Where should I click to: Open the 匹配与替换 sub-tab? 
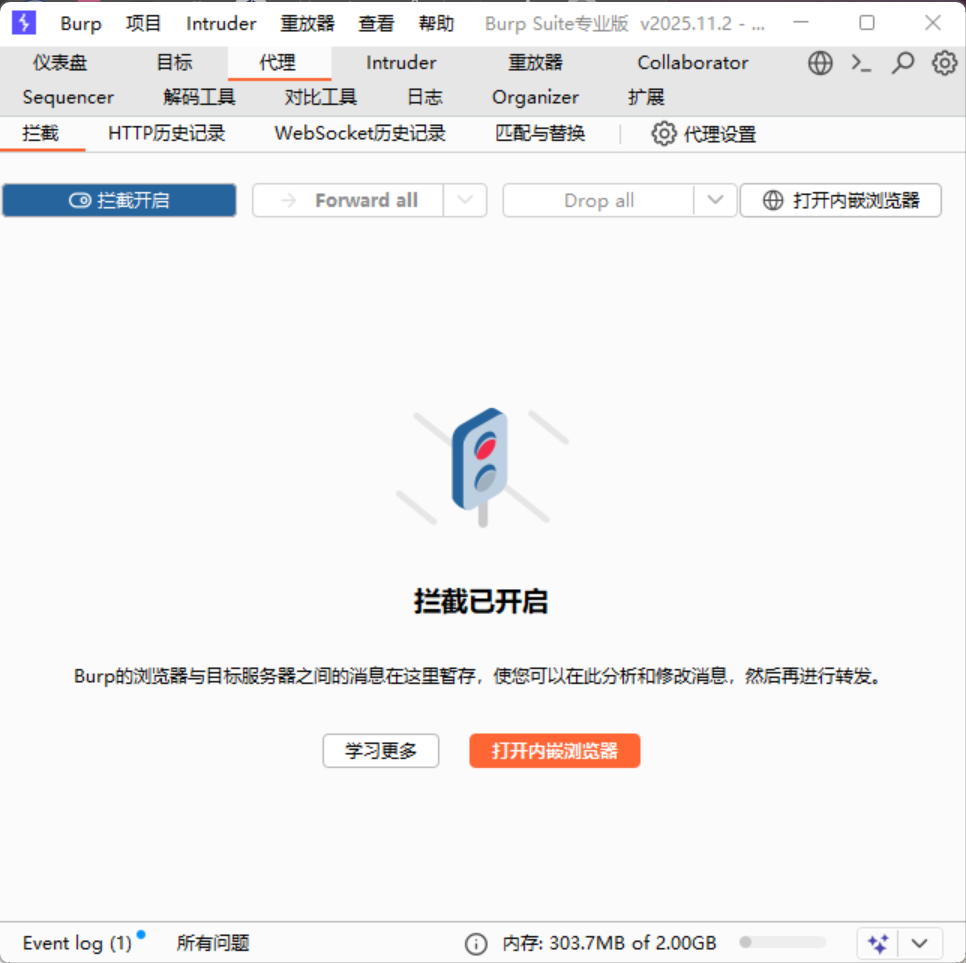[x=540, y=134]
